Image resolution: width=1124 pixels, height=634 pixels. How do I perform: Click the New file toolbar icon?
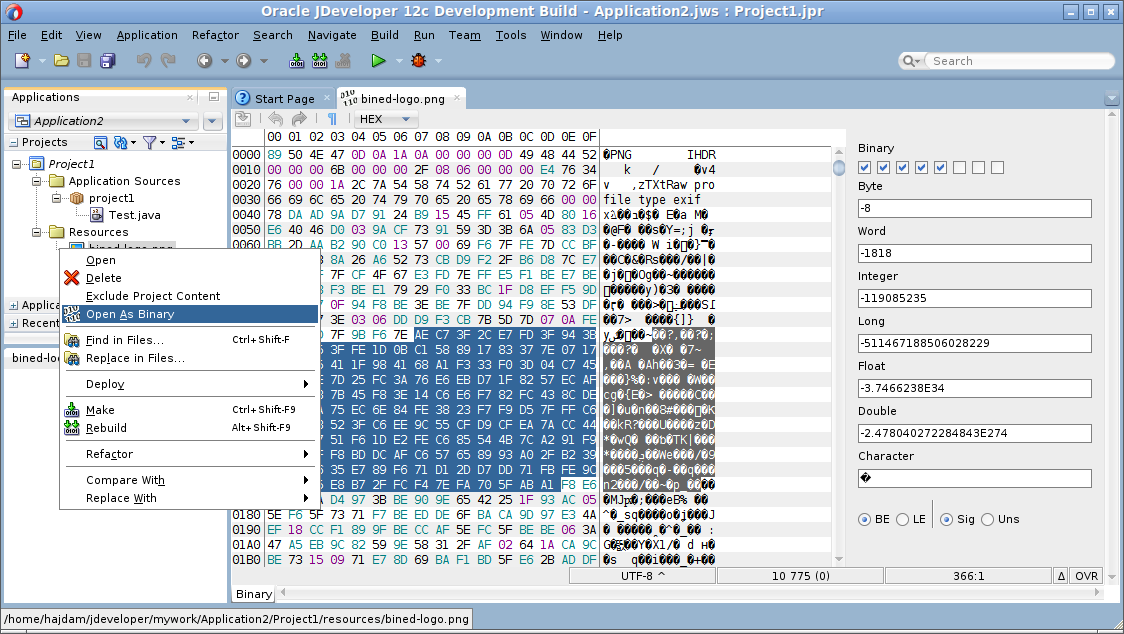22,61
